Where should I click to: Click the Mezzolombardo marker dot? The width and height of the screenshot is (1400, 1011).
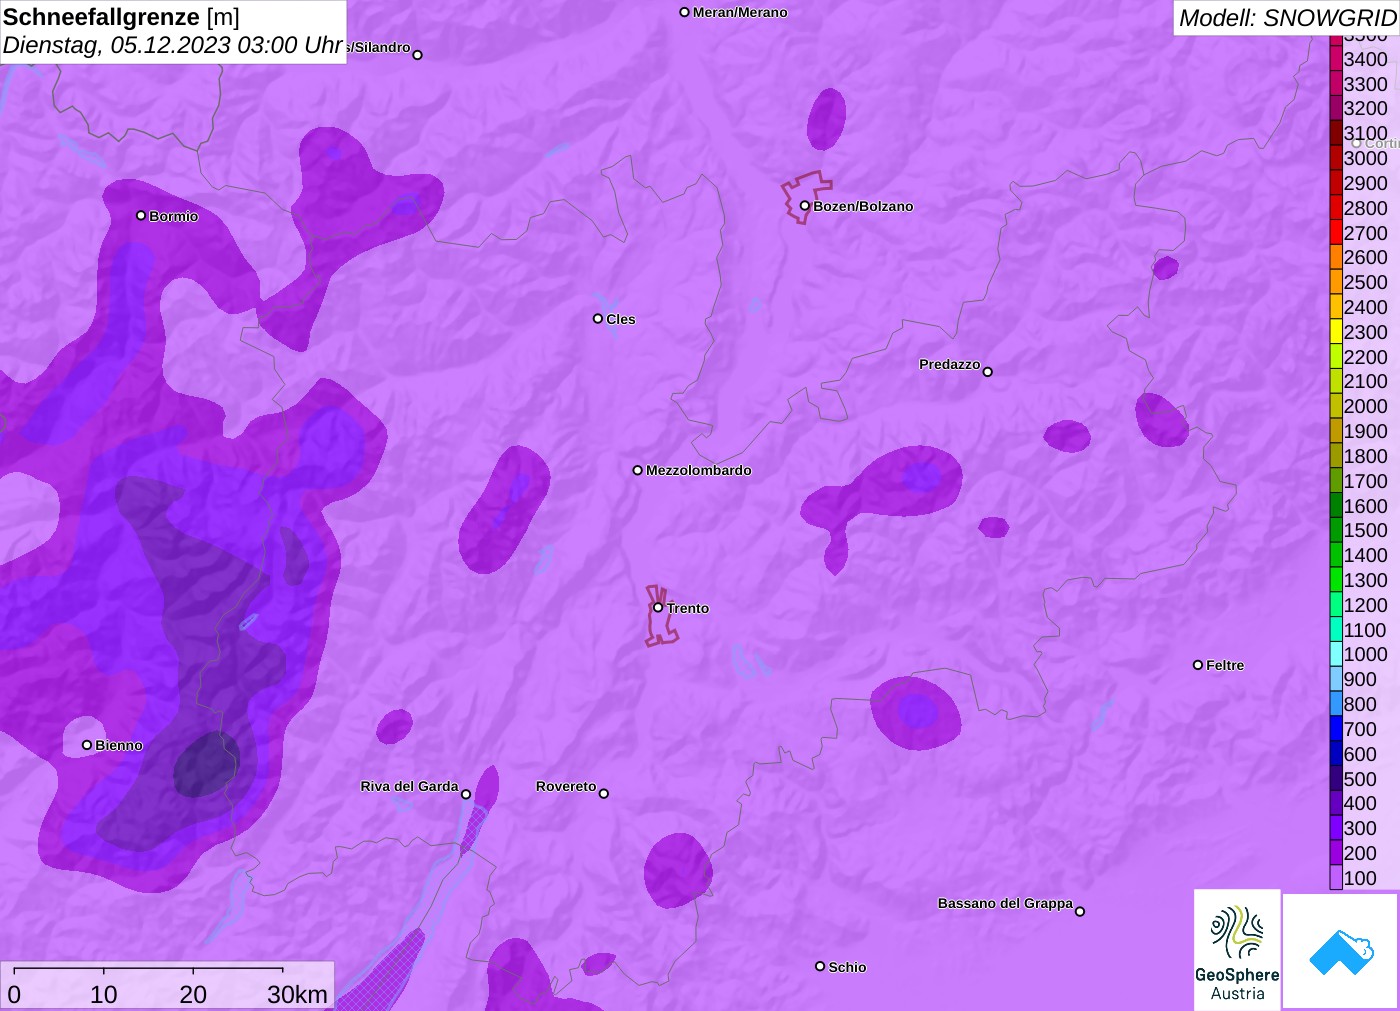pyautogui.click(x=638, y=470)
